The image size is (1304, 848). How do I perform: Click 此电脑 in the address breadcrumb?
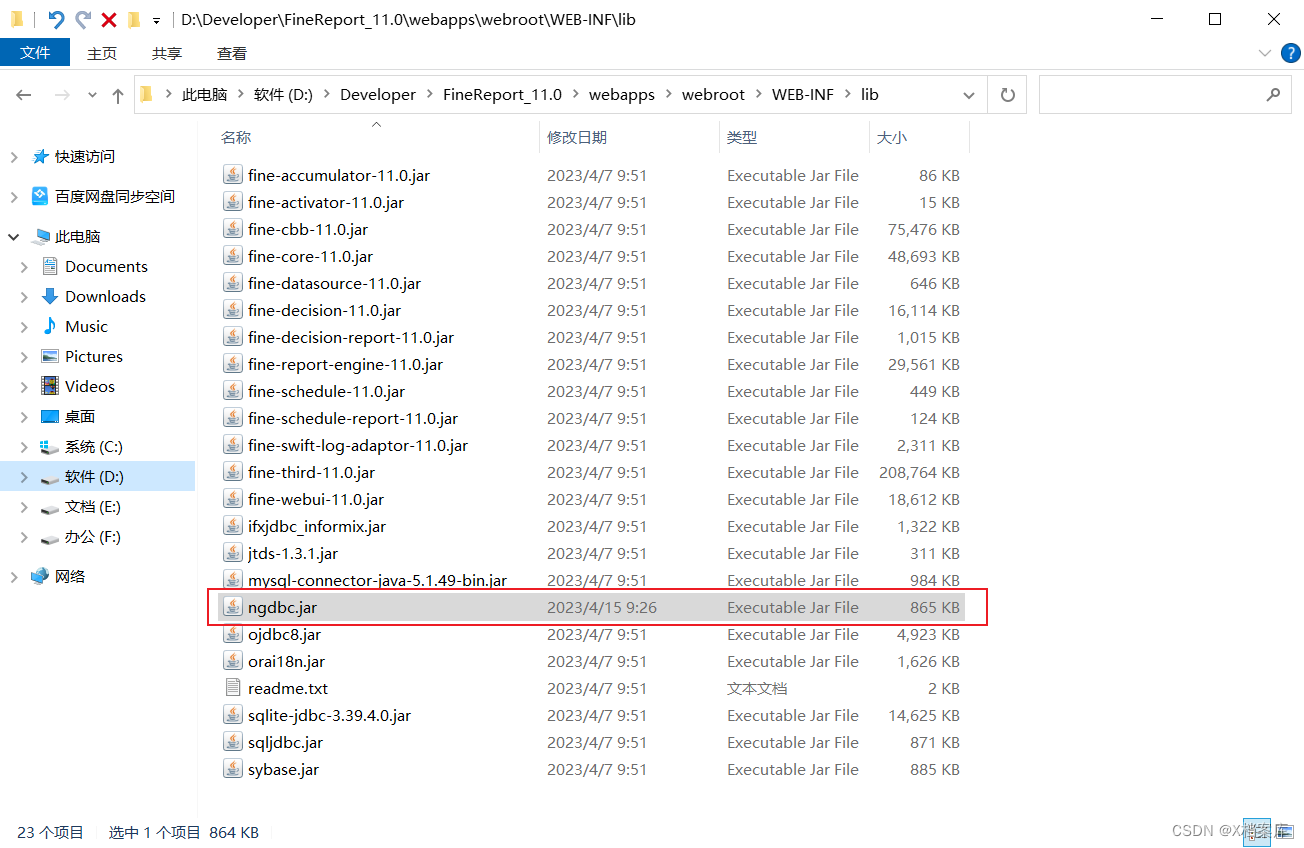204,94
